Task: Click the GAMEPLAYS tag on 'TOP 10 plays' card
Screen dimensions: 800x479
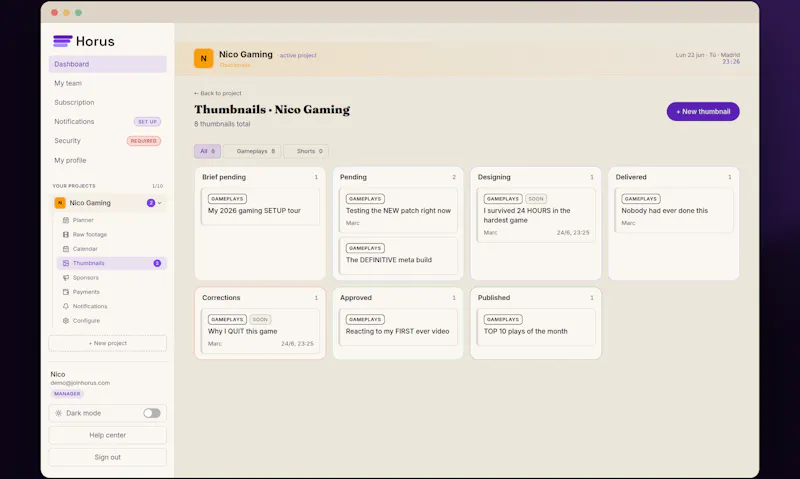Action: (x=503, y=319)
